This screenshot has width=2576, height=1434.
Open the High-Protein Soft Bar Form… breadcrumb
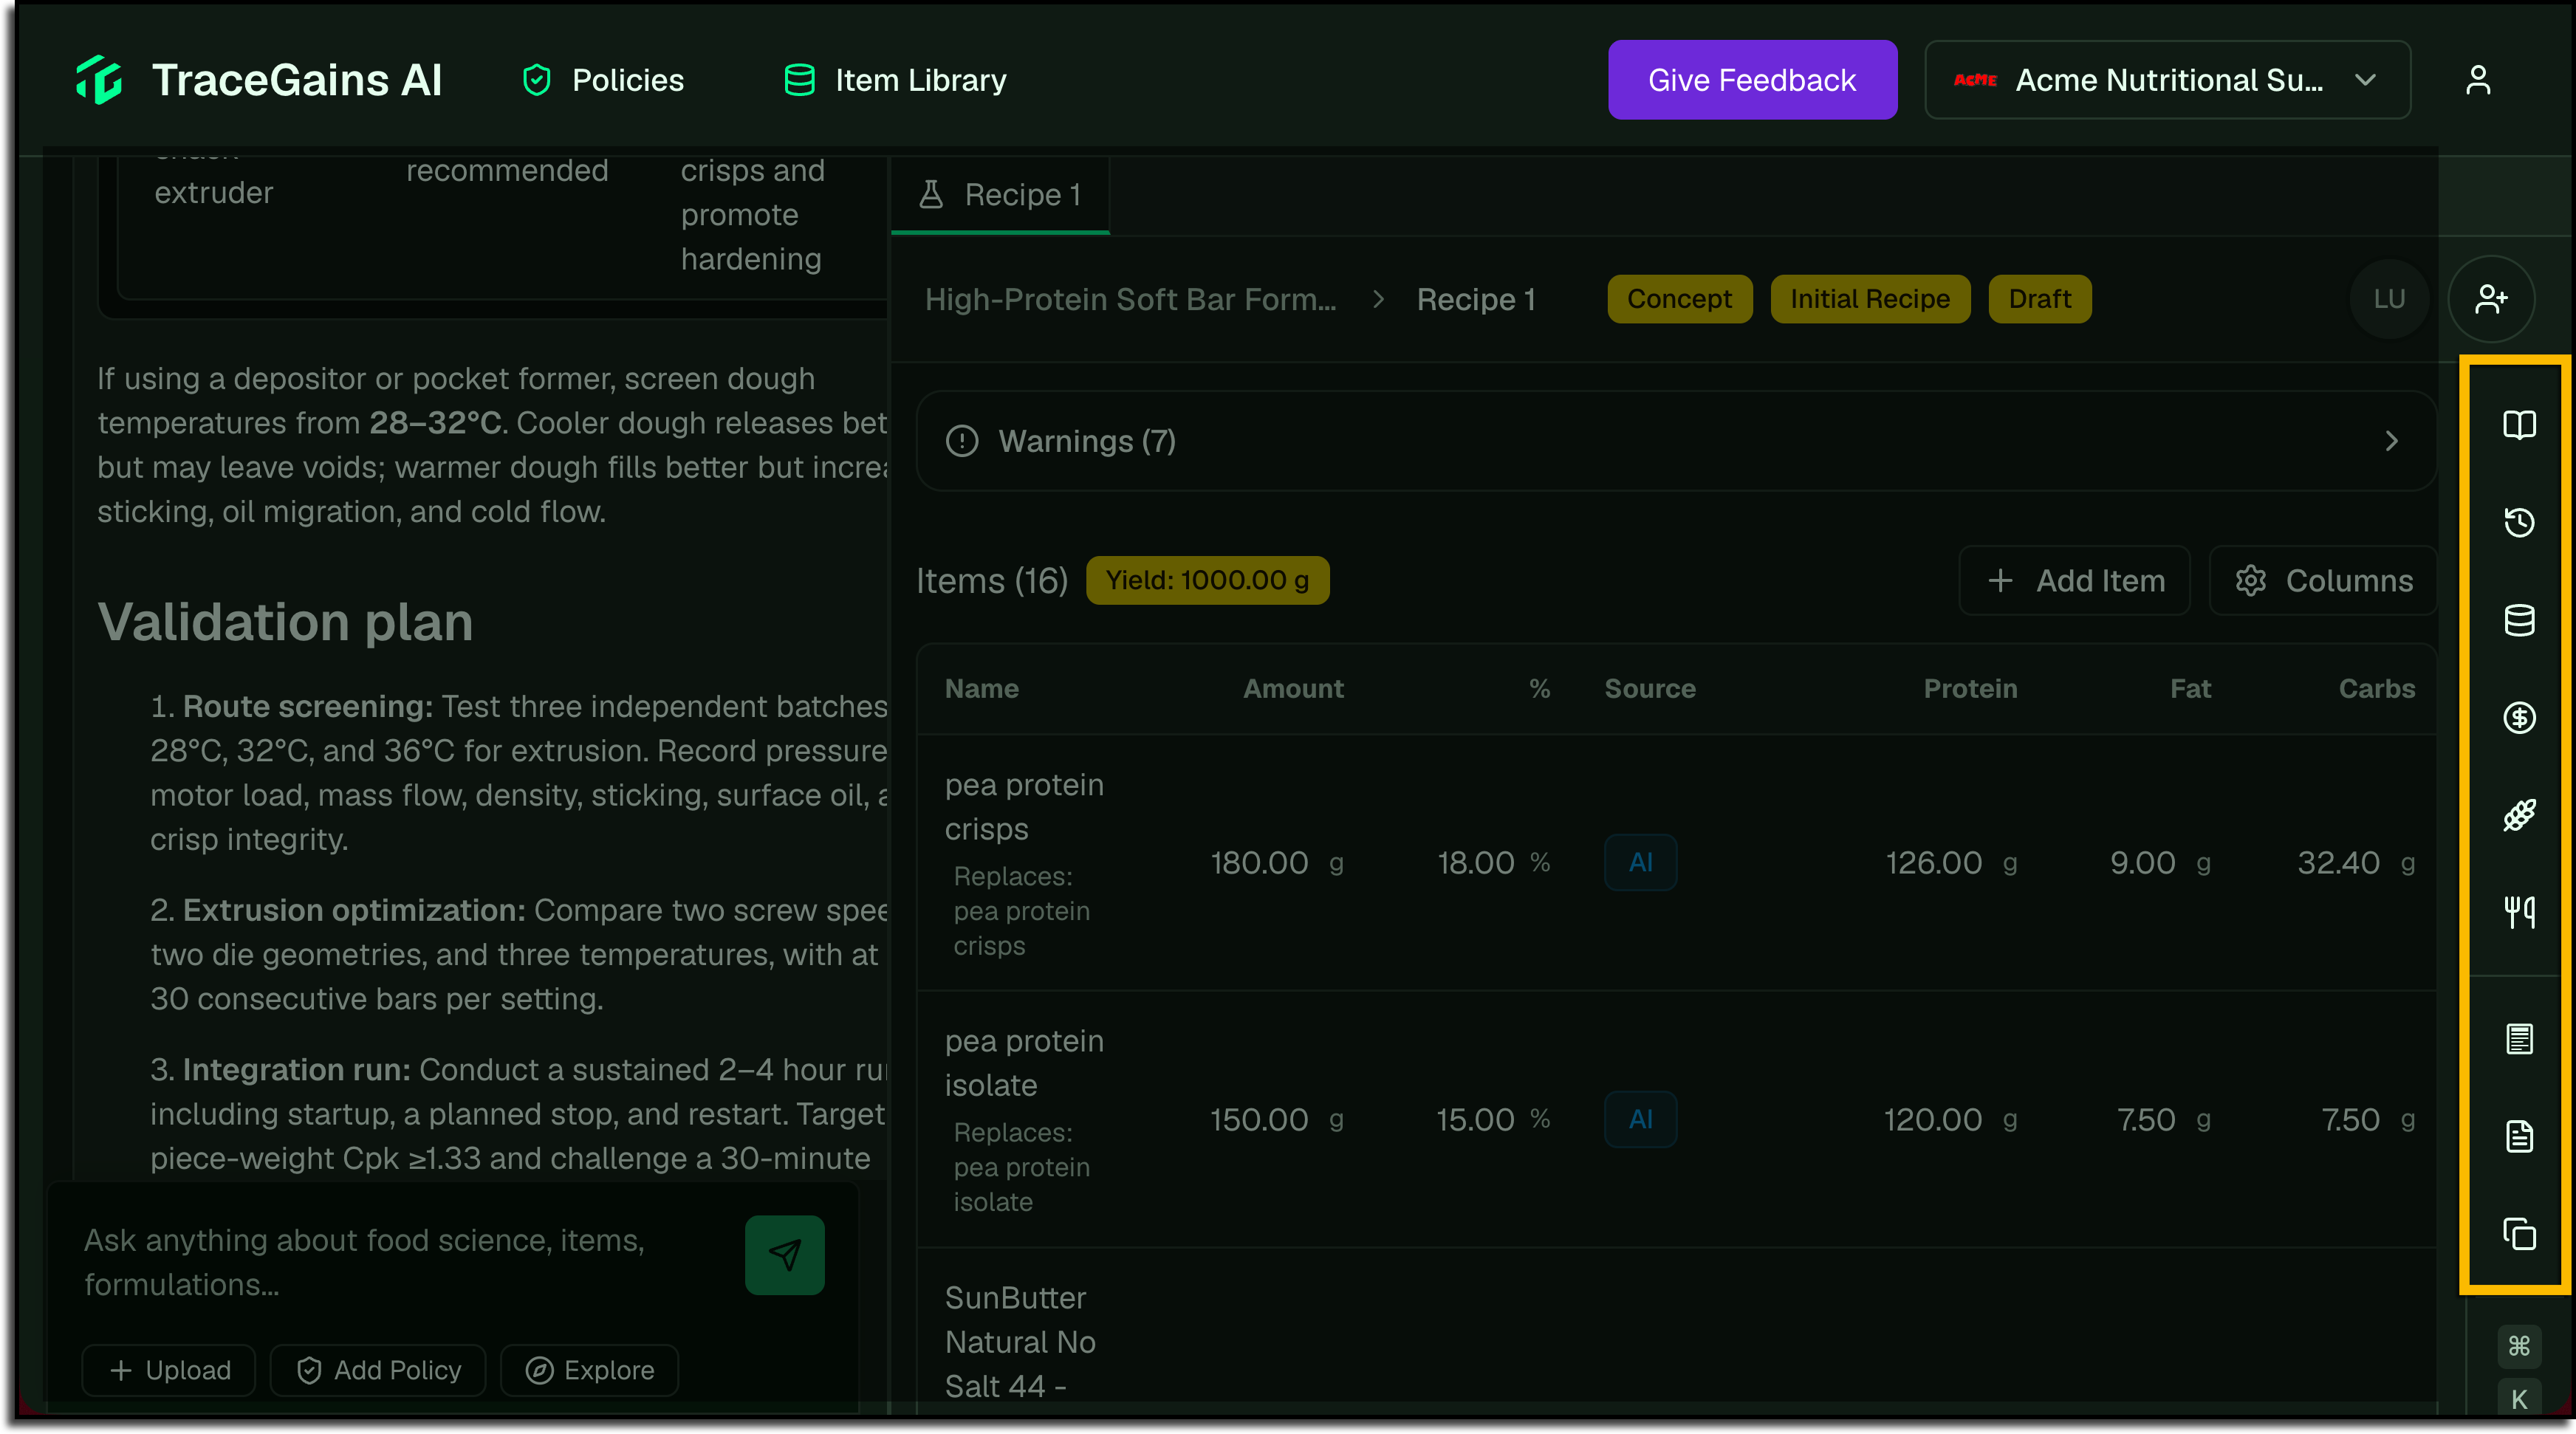coord(1130,299)
